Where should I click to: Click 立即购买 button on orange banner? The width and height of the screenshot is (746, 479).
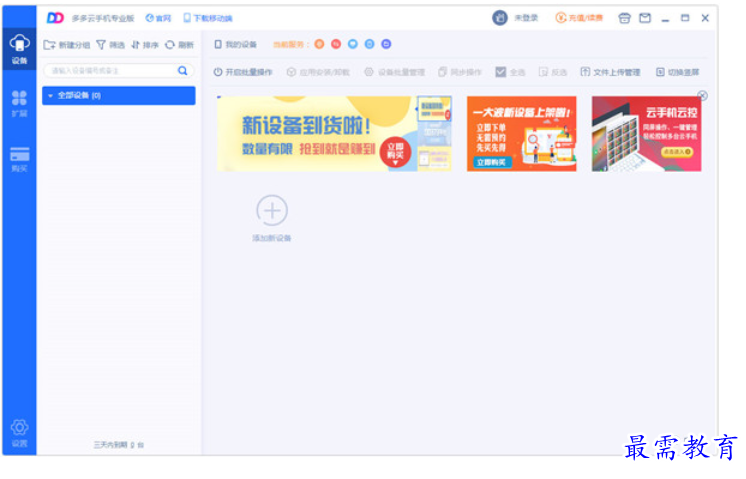coord(492,162)
